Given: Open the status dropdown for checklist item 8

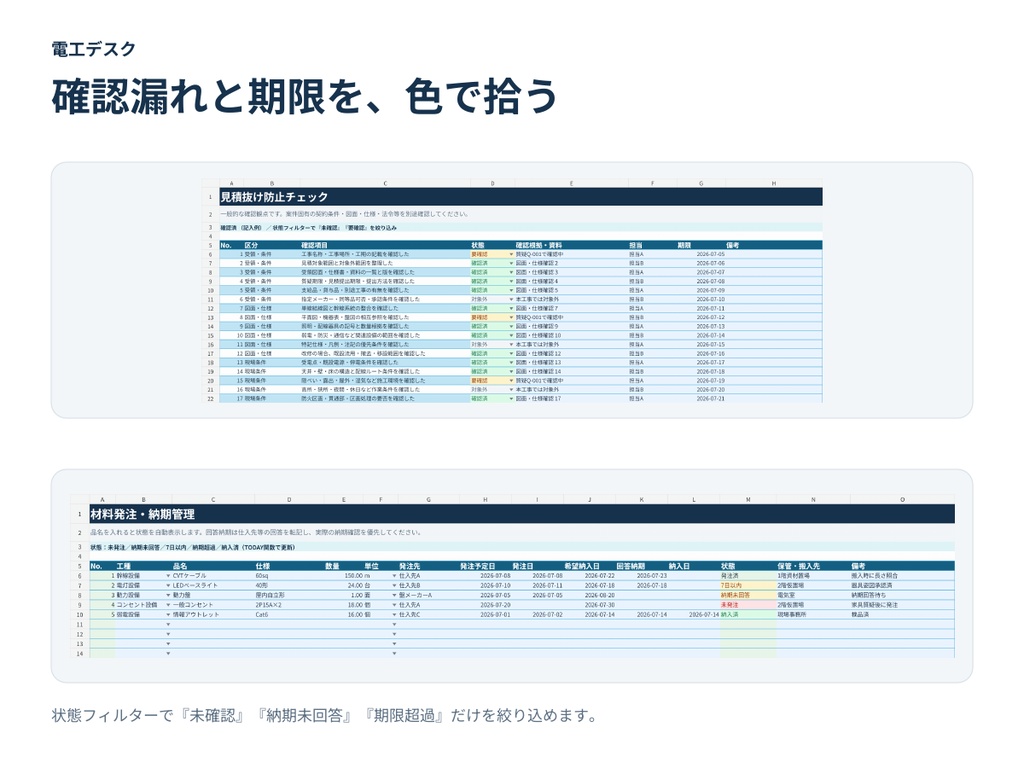Looking at the screenshot, I should [511, 318].
